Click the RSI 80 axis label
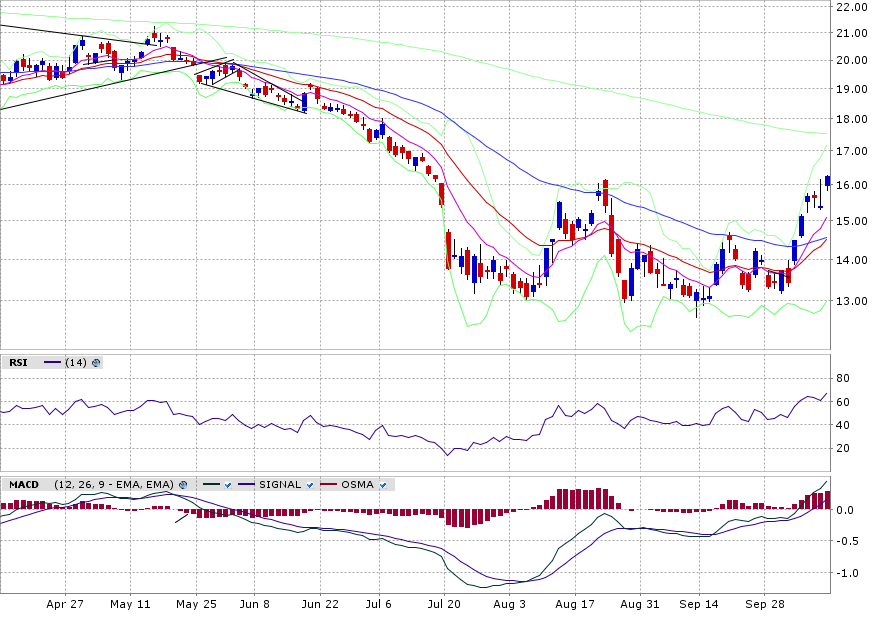This screenshot has height=618, width=876. pos(842,378)
